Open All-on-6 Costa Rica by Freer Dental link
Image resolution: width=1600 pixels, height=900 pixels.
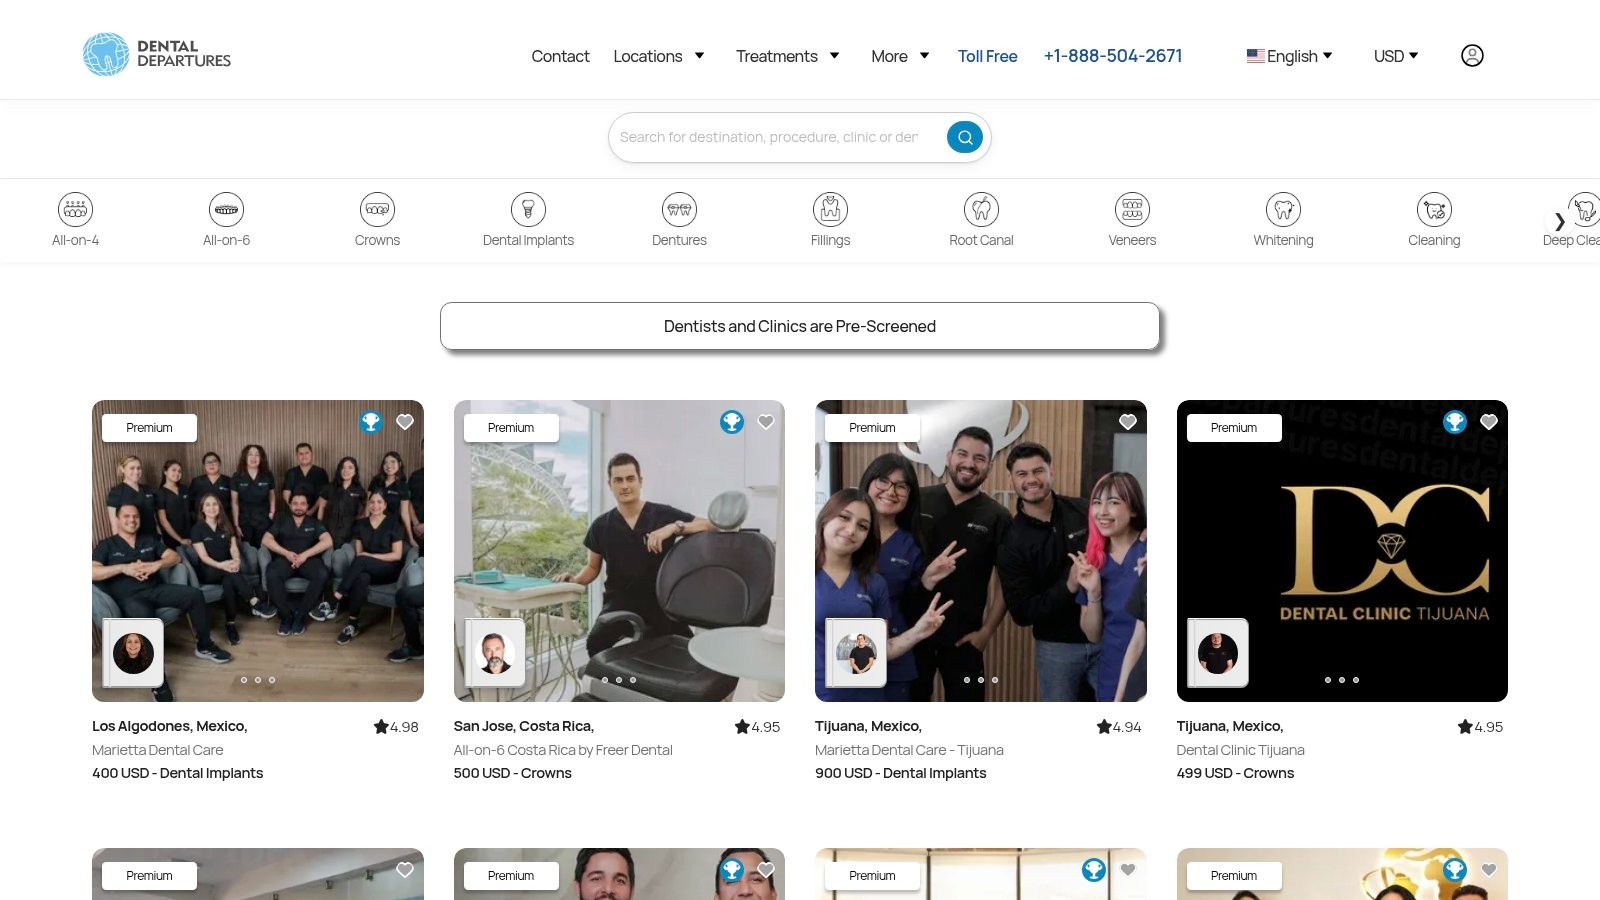(563, 750)
